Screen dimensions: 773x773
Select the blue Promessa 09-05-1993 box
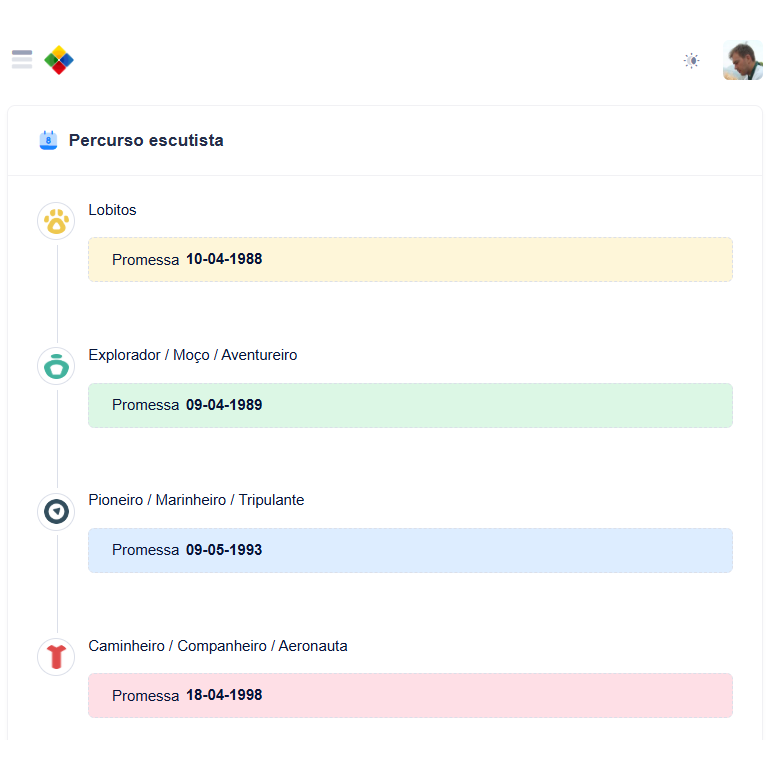[410, 550]
